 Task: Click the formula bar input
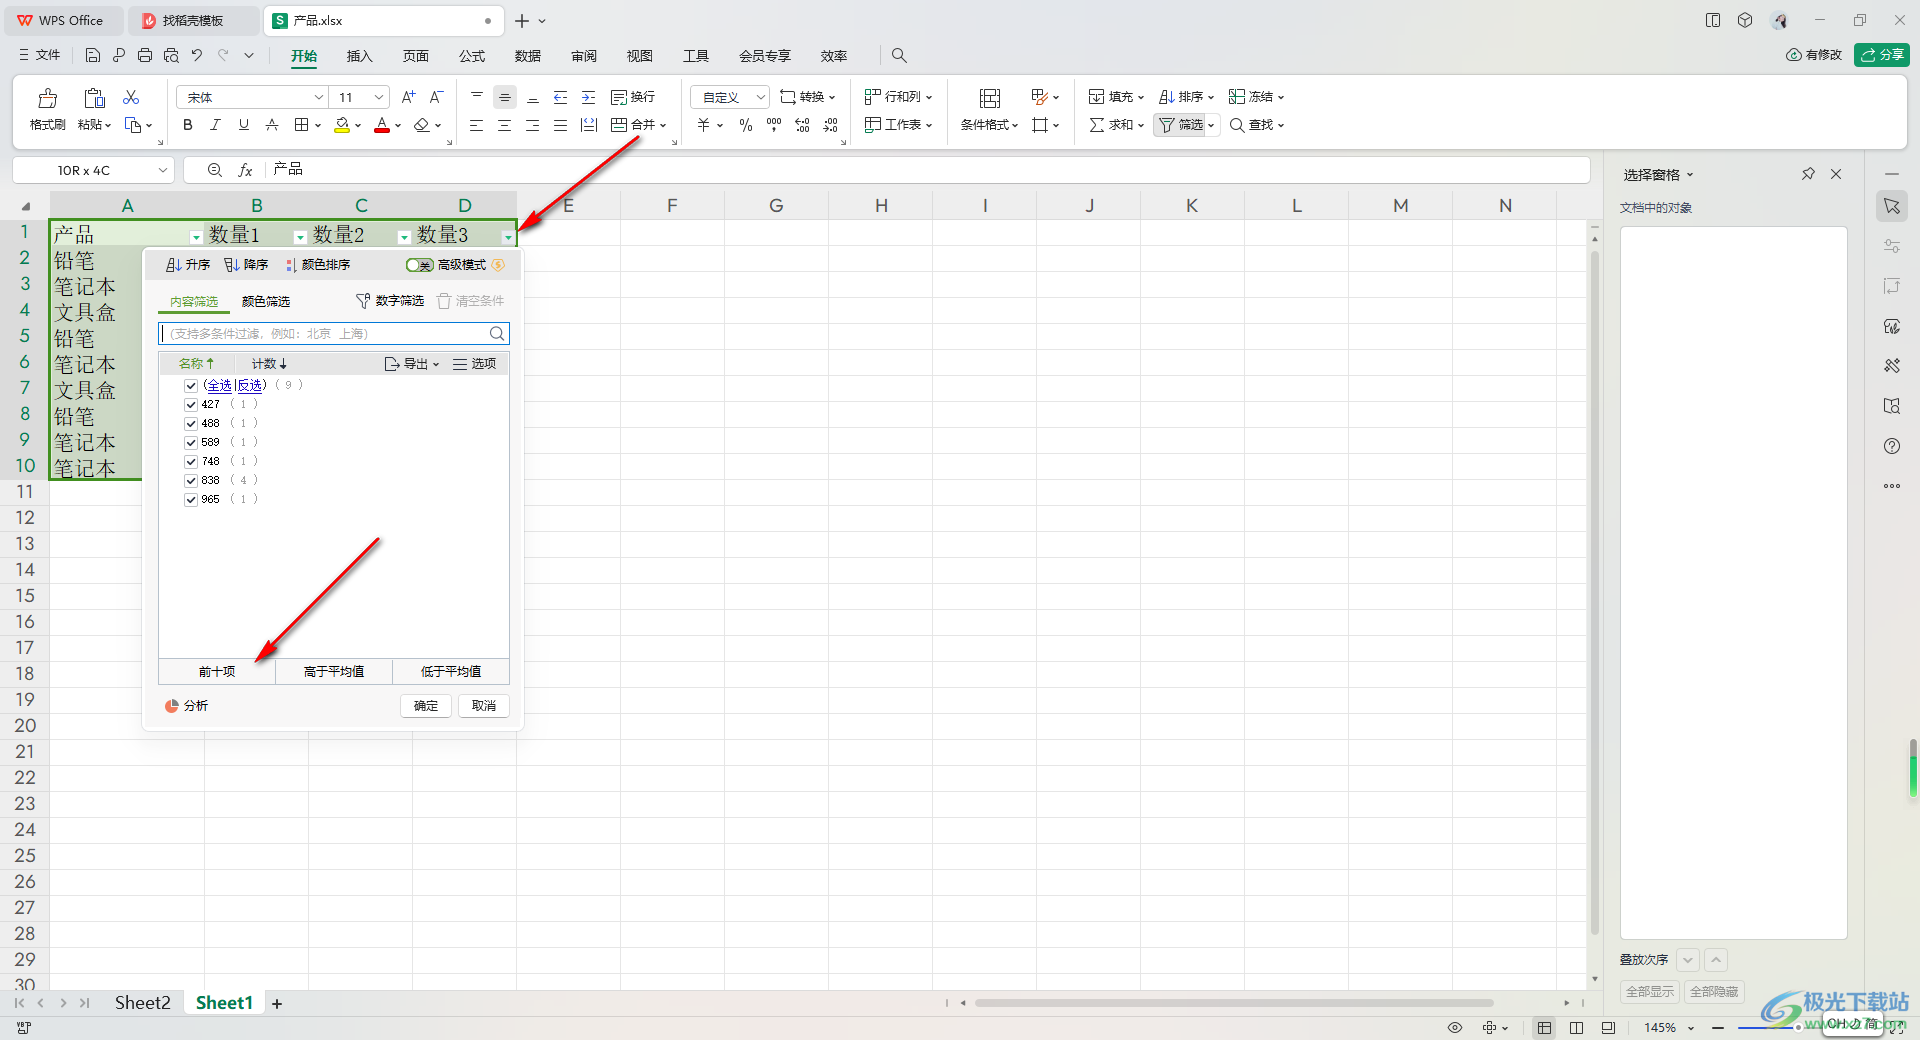(x=928, y=170)
